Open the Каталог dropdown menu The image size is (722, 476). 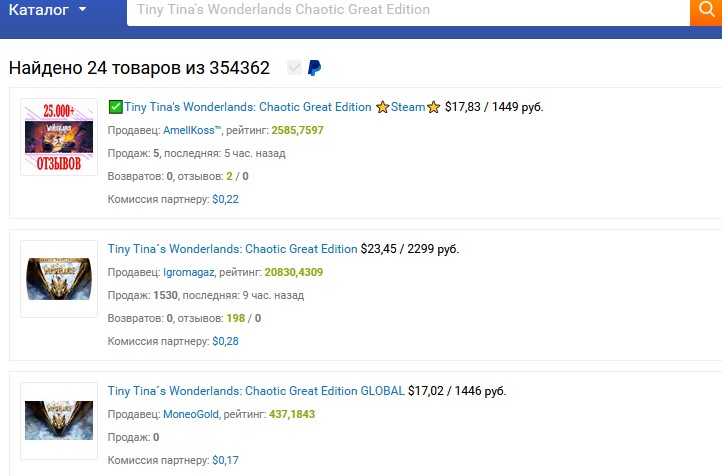pos(47,9)
